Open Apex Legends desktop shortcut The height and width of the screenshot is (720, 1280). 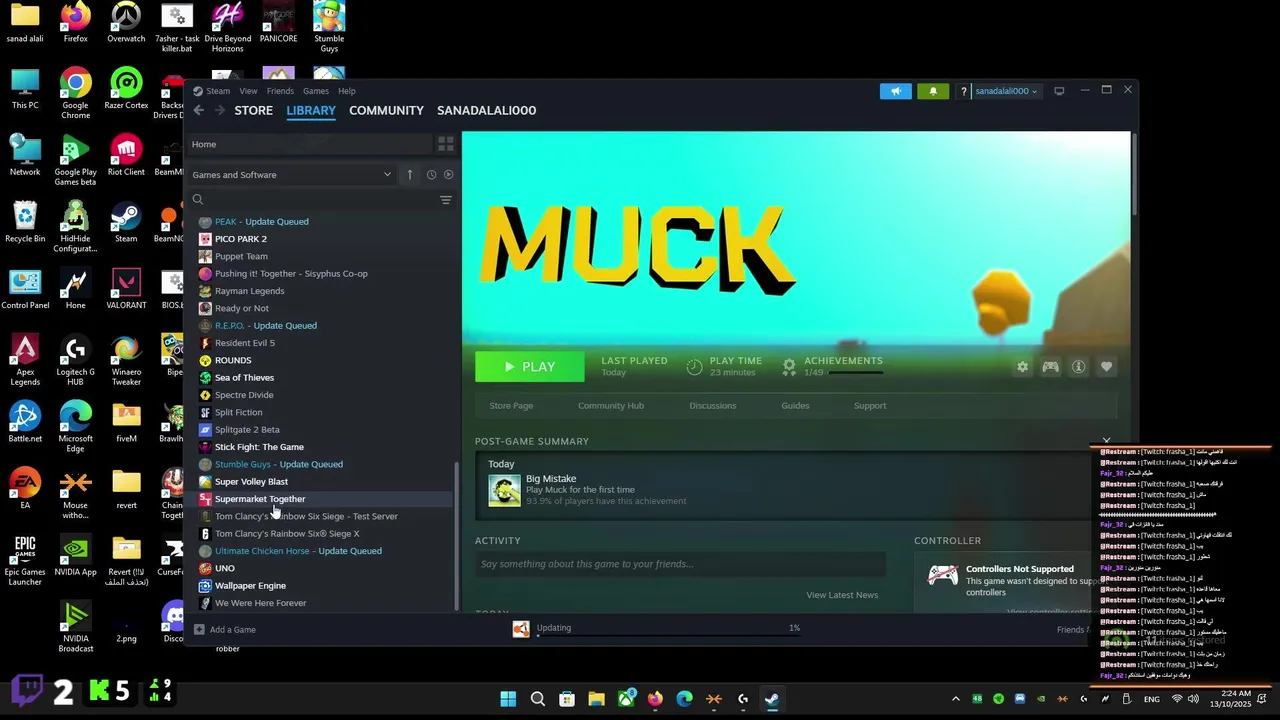coord(25,360)
